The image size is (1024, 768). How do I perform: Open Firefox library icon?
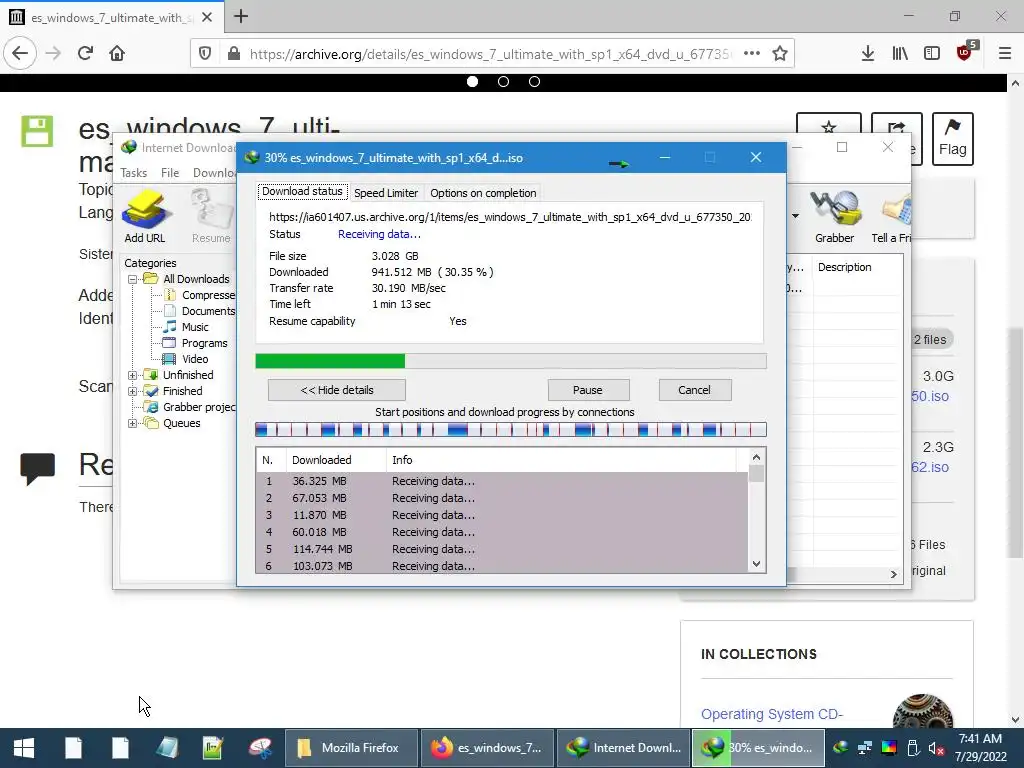[900, 54]
